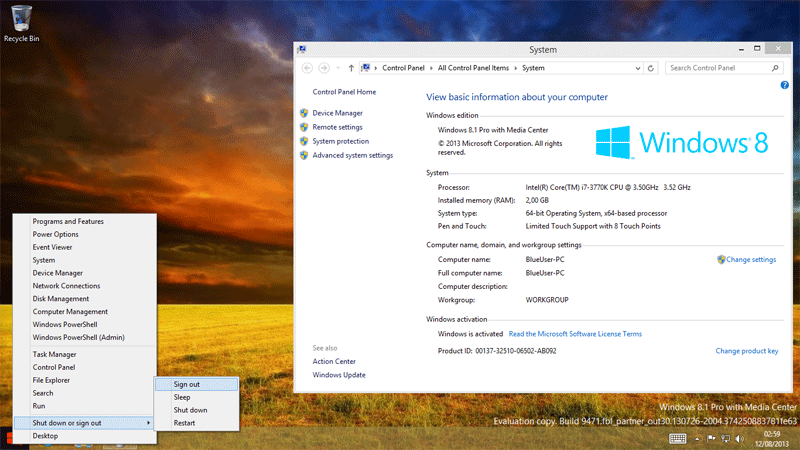Open Remote settings link
The image size is (800, 450).
(x=337, y=127)
